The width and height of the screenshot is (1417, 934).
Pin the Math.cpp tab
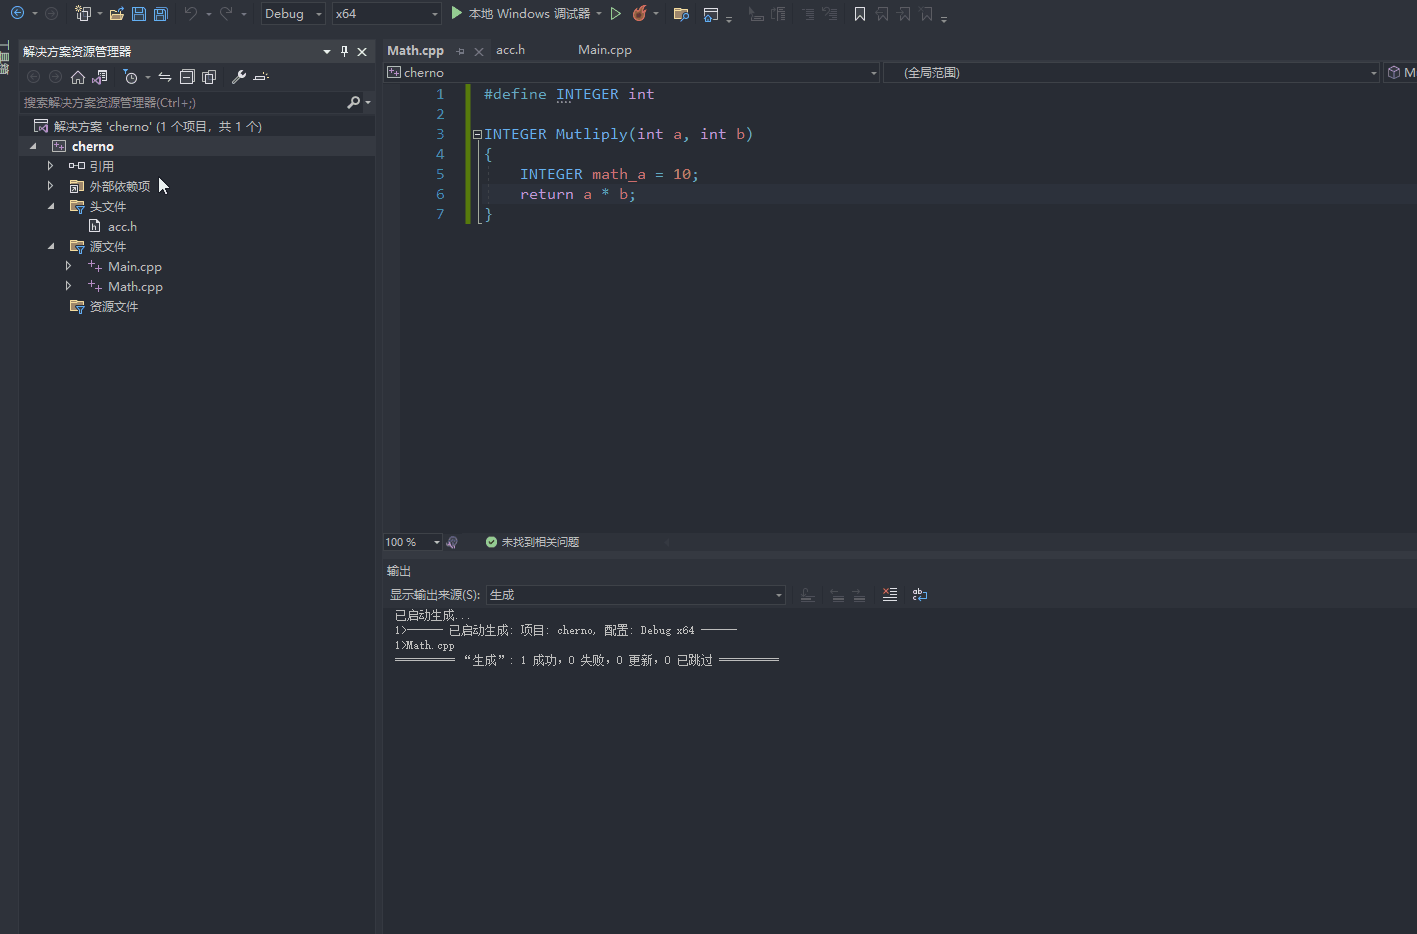(461, 51)
